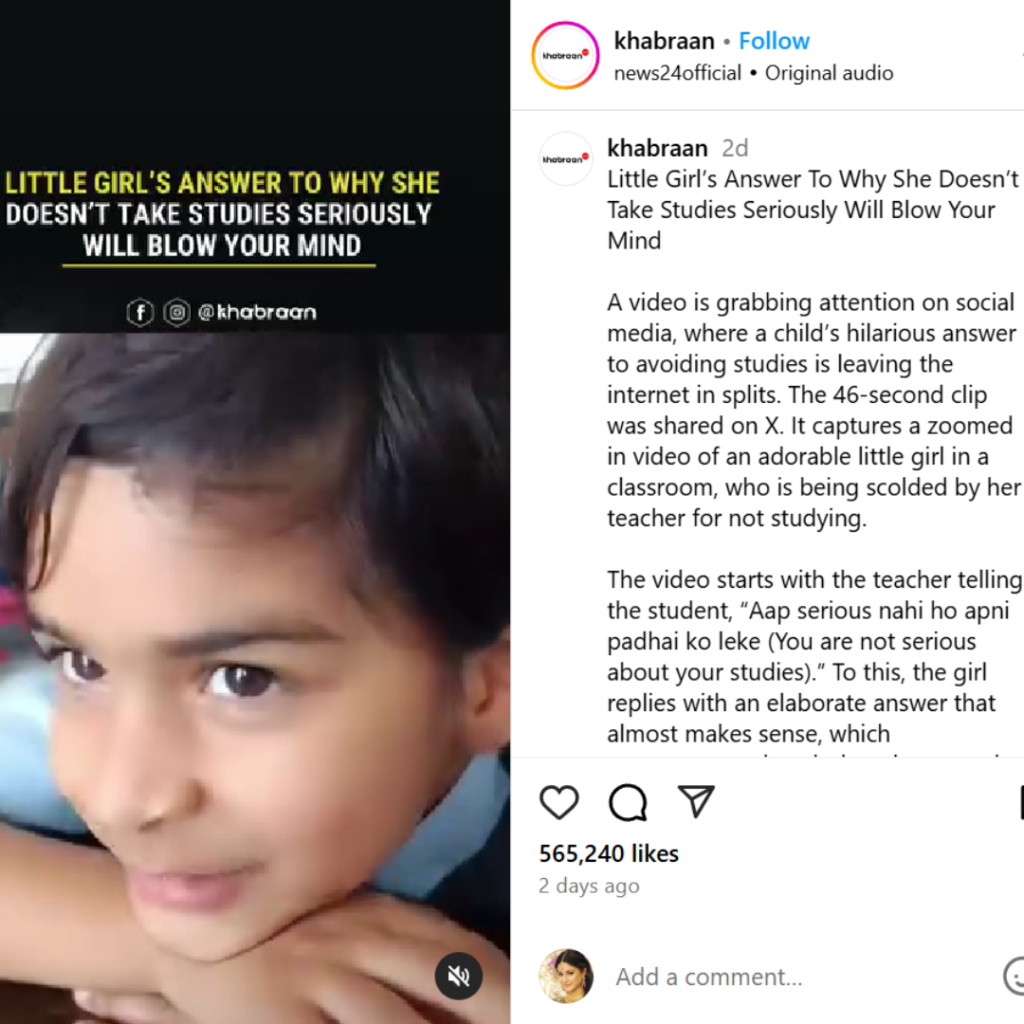Click your profile picture near comment box
This screenshot has width=1024, height=1024.
point(566,976)
